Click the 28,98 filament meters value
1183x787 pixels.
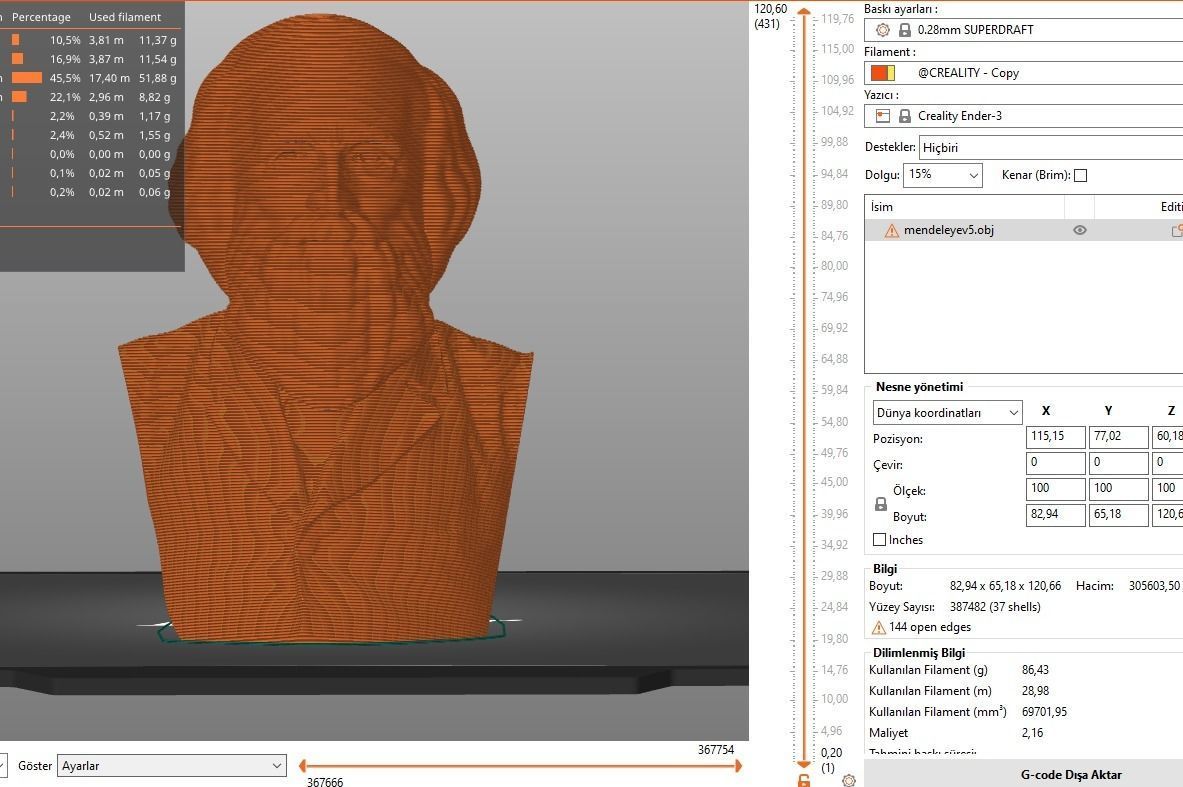(1035, 691)
